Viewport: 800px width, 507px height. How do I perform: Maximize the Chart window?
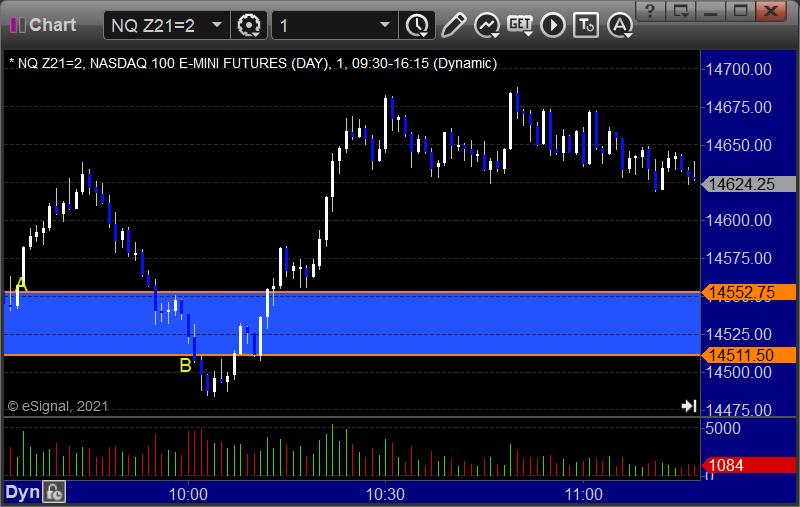(x=740, y=10)
